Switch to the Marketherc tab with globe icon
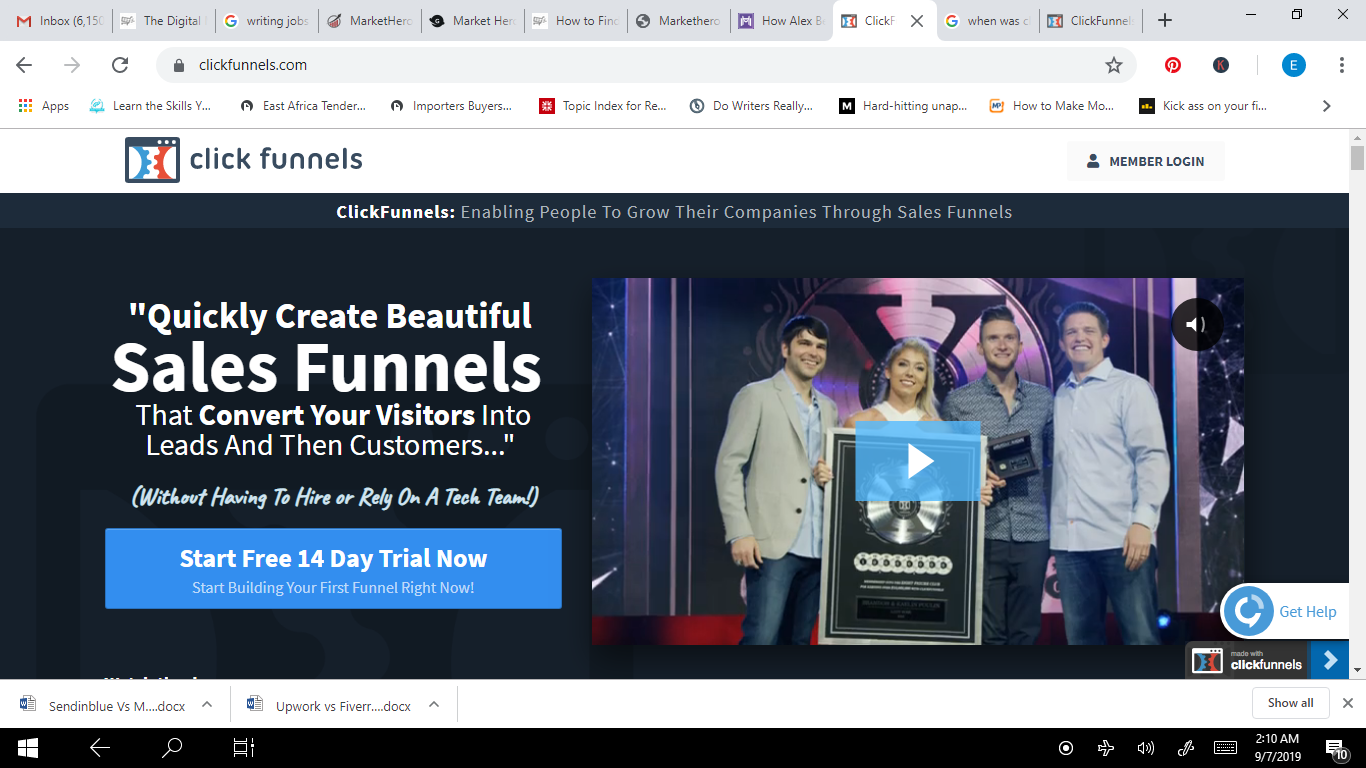Screen dimensions: 1366x768 click(679, 21)
